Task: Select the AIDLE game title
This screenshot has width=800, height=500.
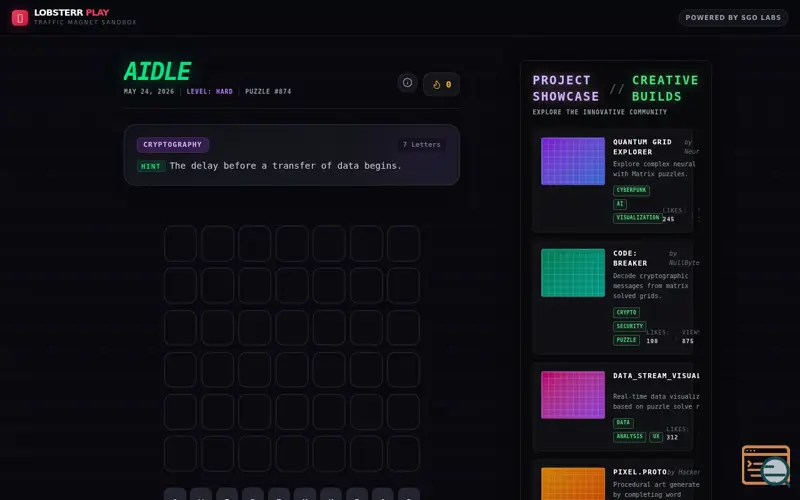Action: pyautogui.click(x=157, y=71)
